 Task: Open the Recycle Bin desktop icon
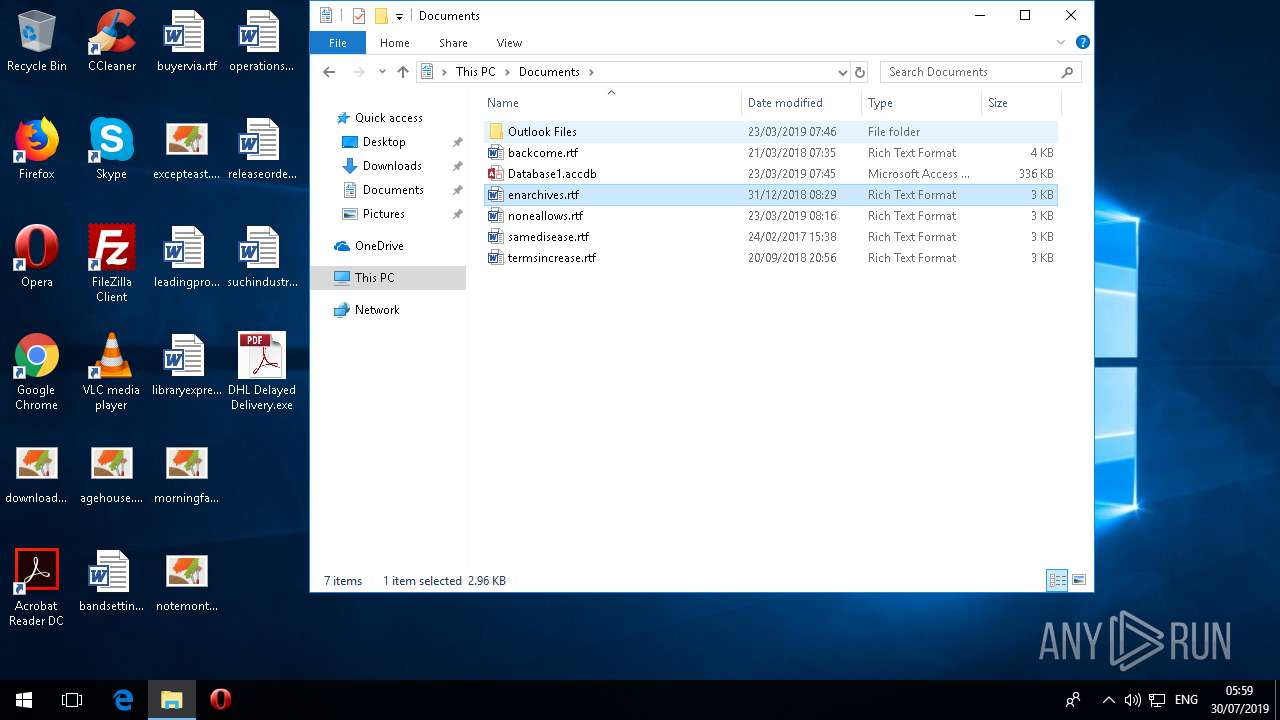[36, 42]
